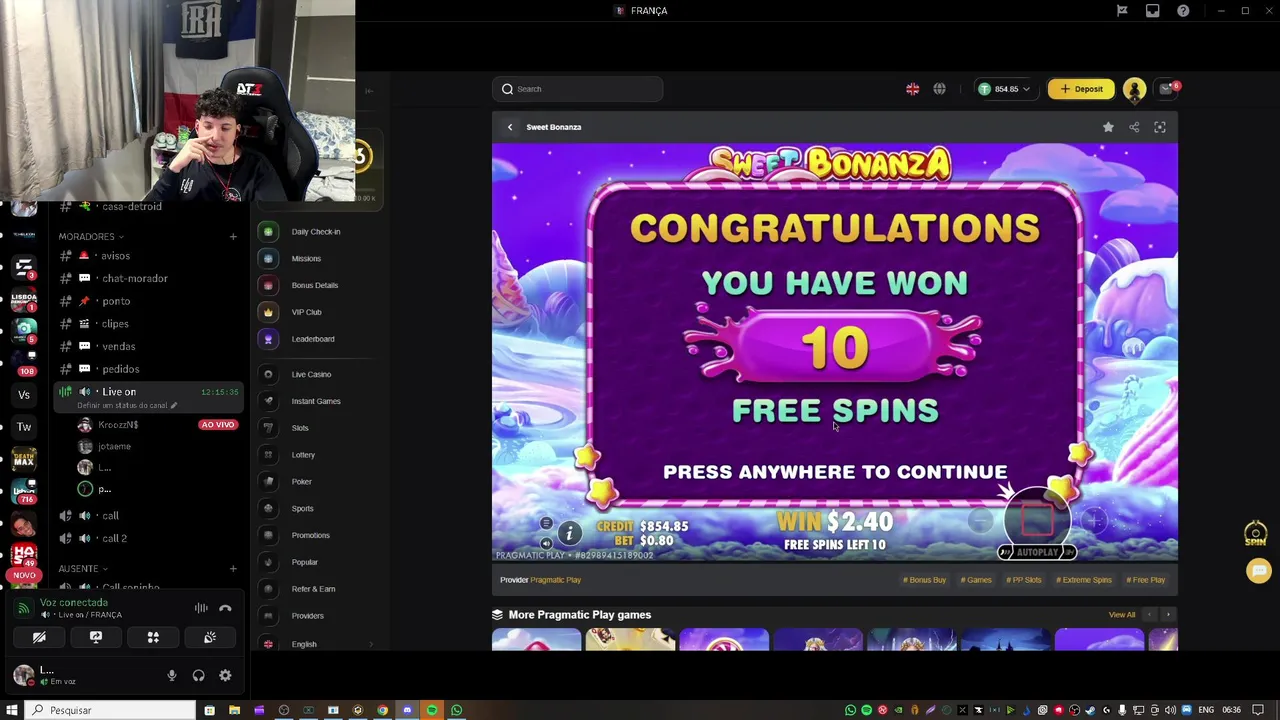Select the Free Play tag
Image resolution: width=1280 pixels, height=720 pixels.
(1146, 580)
